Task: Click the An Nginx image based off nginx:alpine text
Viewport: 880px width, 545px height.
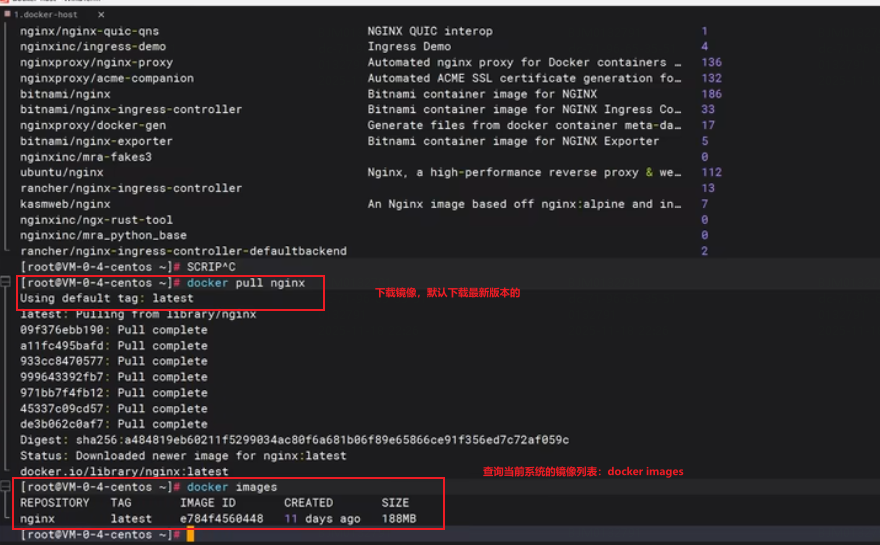Action: point(524,204)
